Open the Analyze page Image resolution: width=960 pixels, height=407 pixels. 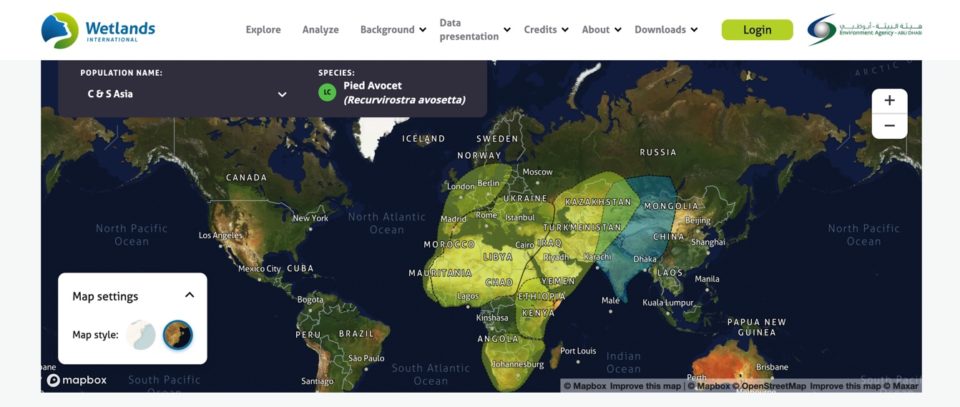320,29
